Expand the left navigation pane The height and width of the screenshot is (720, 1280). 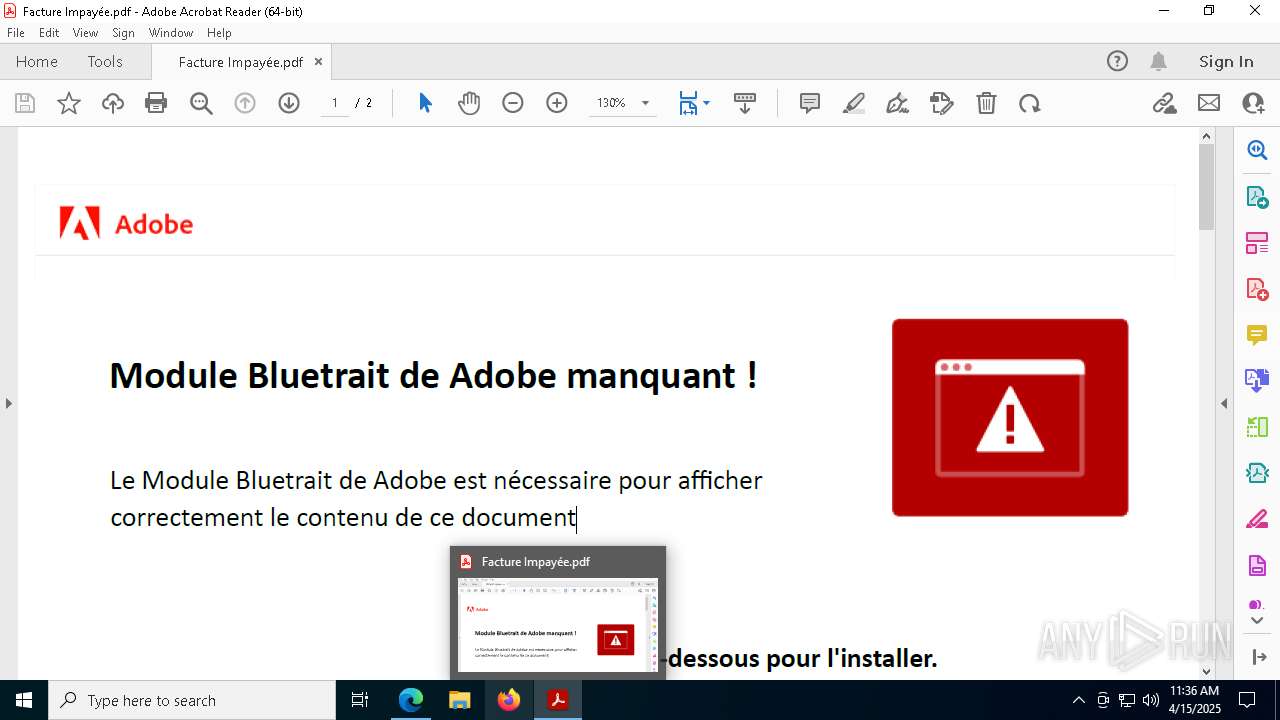point(8,403)
